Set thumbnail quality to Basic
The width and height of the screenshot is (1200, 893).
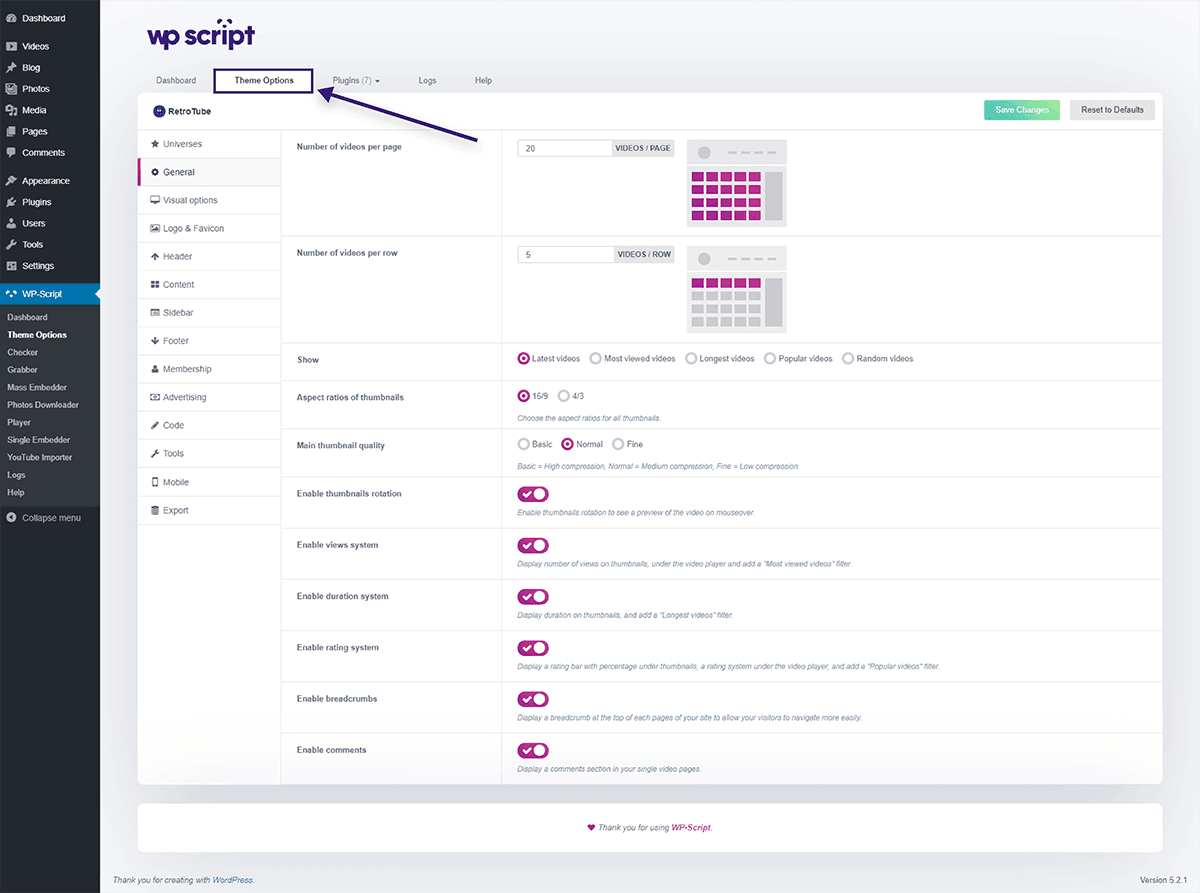pos(524,444)
